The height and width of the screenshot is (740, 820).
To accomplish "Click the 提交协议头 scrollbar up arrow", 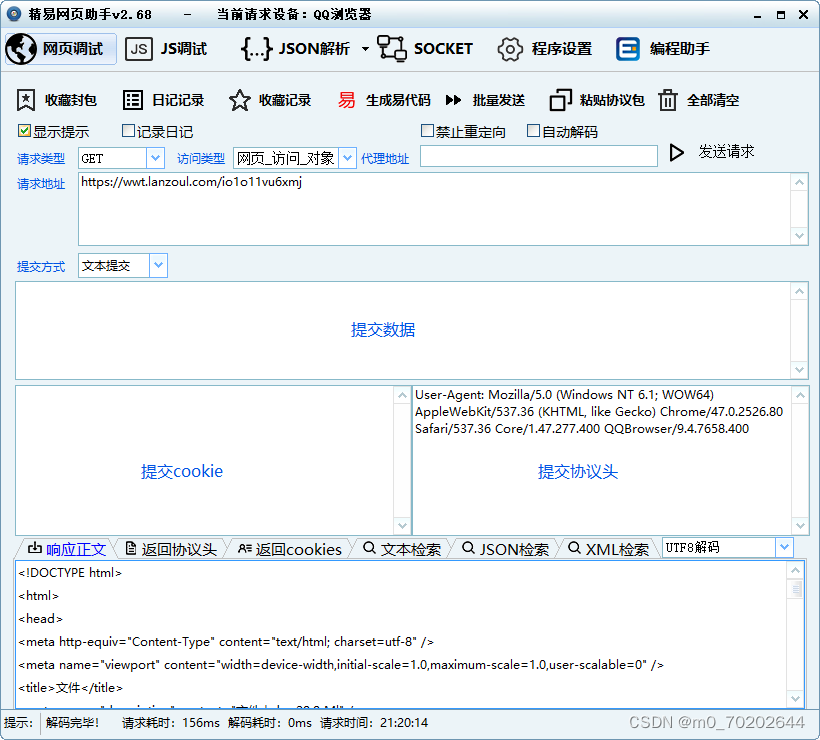I will (800, 395).
